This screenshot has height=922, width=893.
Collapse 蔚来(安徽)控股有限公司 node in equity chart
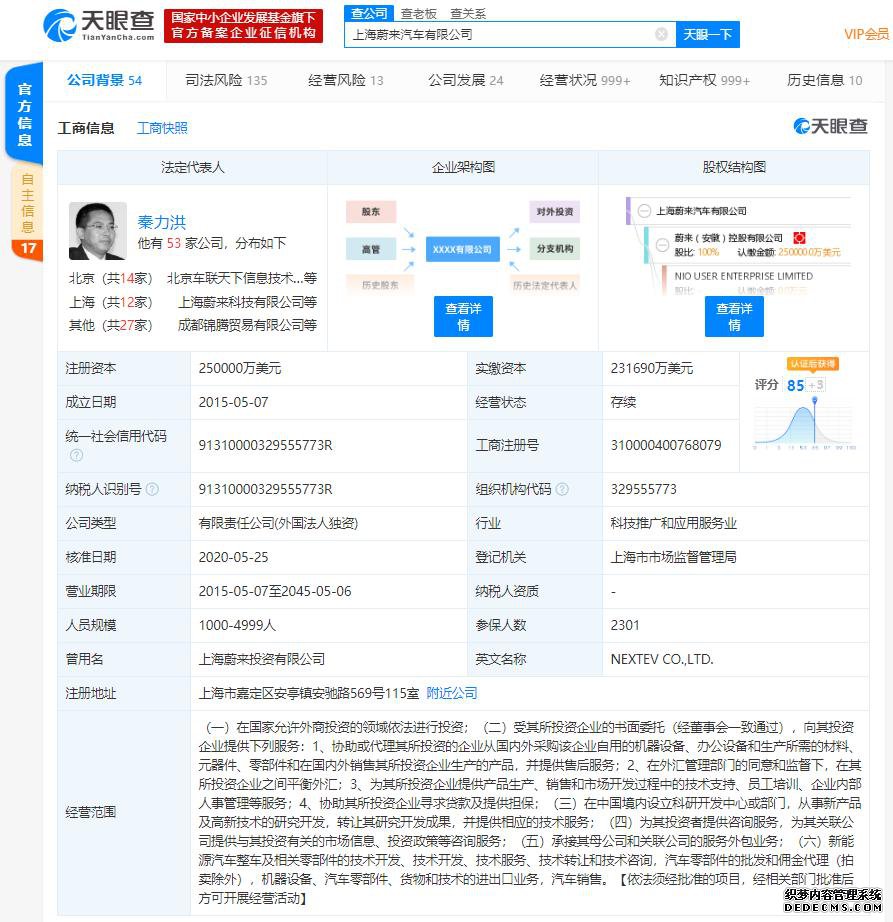coord(663,244)
